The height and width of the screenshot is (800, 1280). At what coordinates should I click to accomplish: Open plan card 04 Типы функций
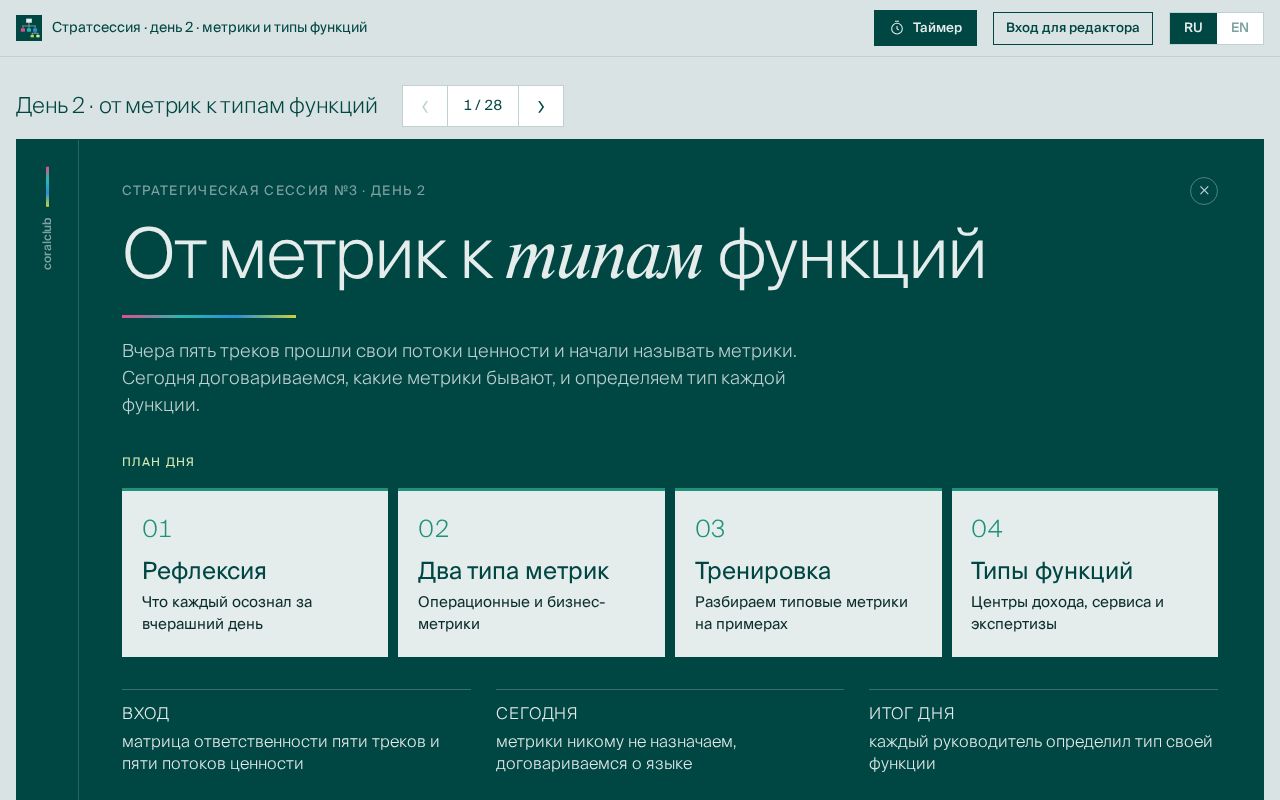pos(1085,573)
